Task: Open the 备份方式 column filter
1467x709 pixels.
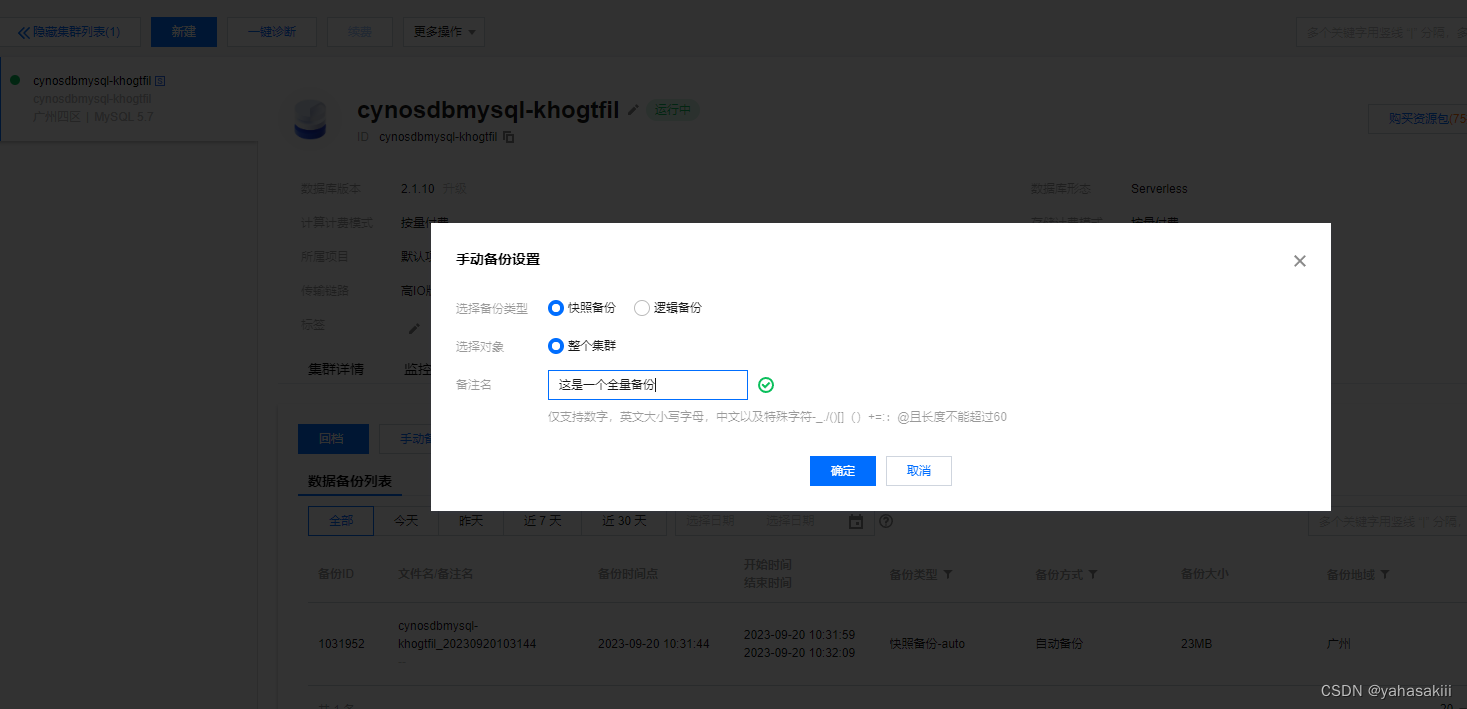Action: click(x=1093, y=575)
